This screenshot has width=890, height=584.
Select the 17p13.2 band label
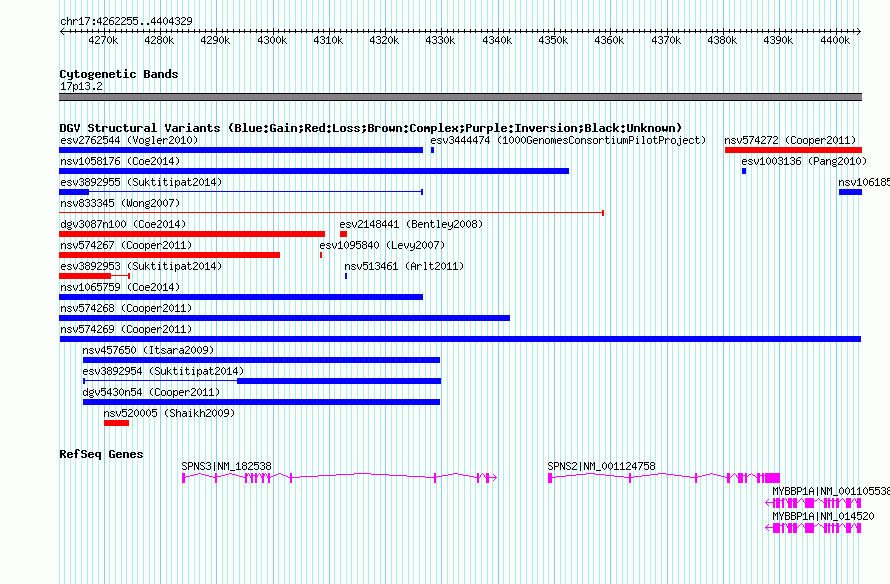[81, 86]
